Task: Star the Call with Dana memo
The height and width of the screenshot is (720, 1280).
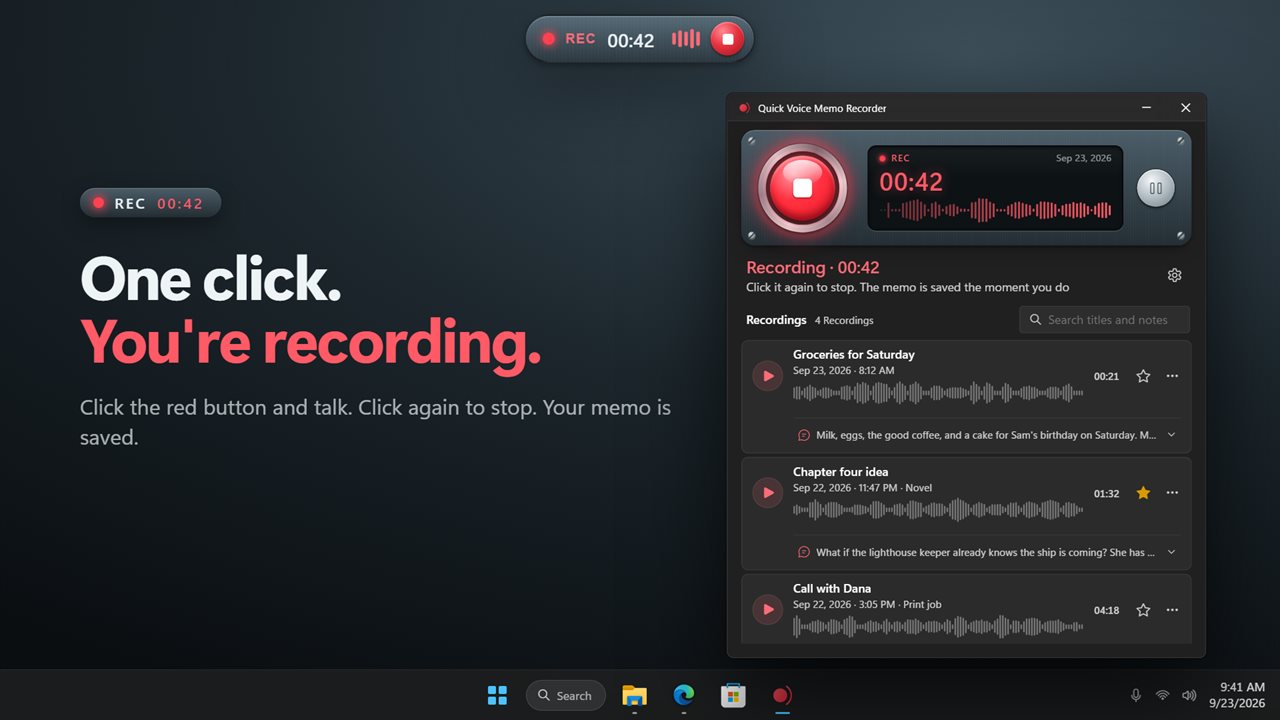Action: pyautogui.click(x=1143, y=610)
